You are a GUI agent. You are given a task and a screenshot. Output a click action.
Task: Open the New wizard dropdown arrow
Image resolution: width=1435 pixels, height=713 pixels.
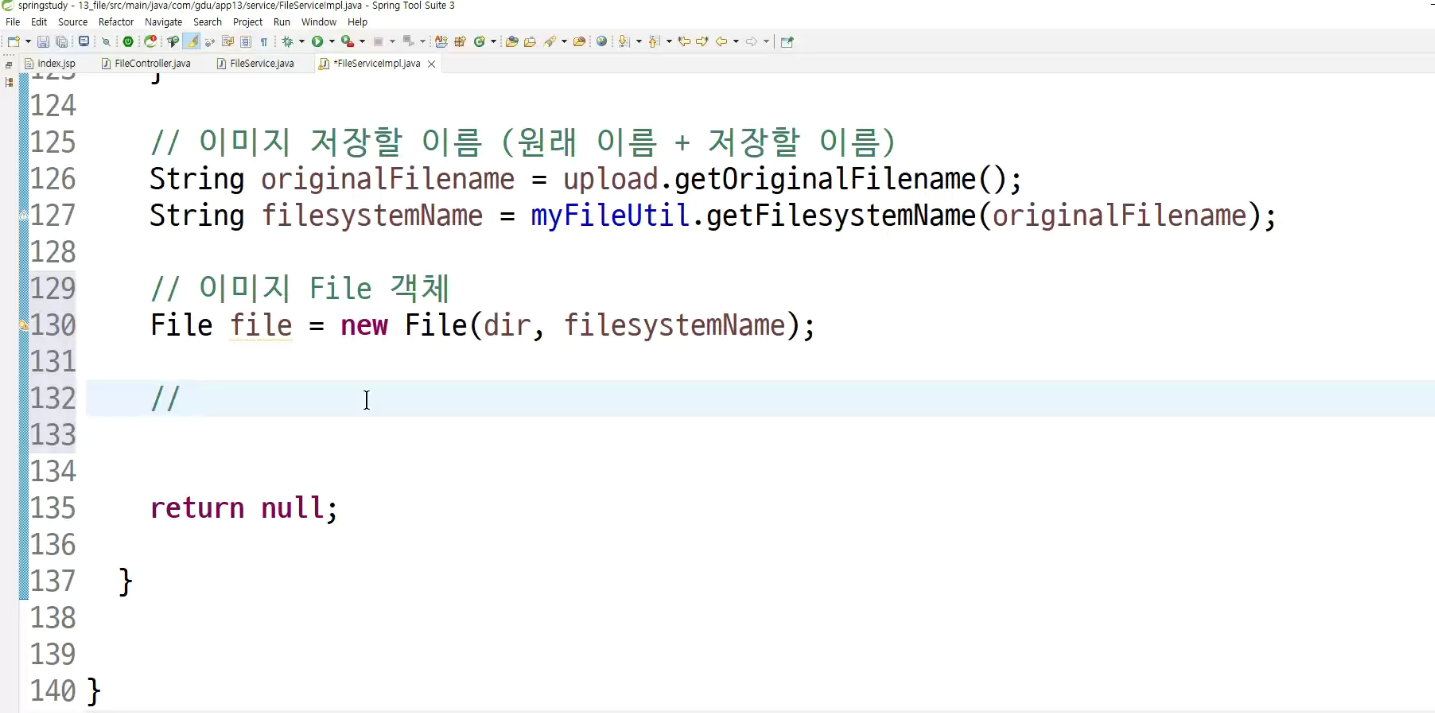pyautogui.click(x=28, y=41)
